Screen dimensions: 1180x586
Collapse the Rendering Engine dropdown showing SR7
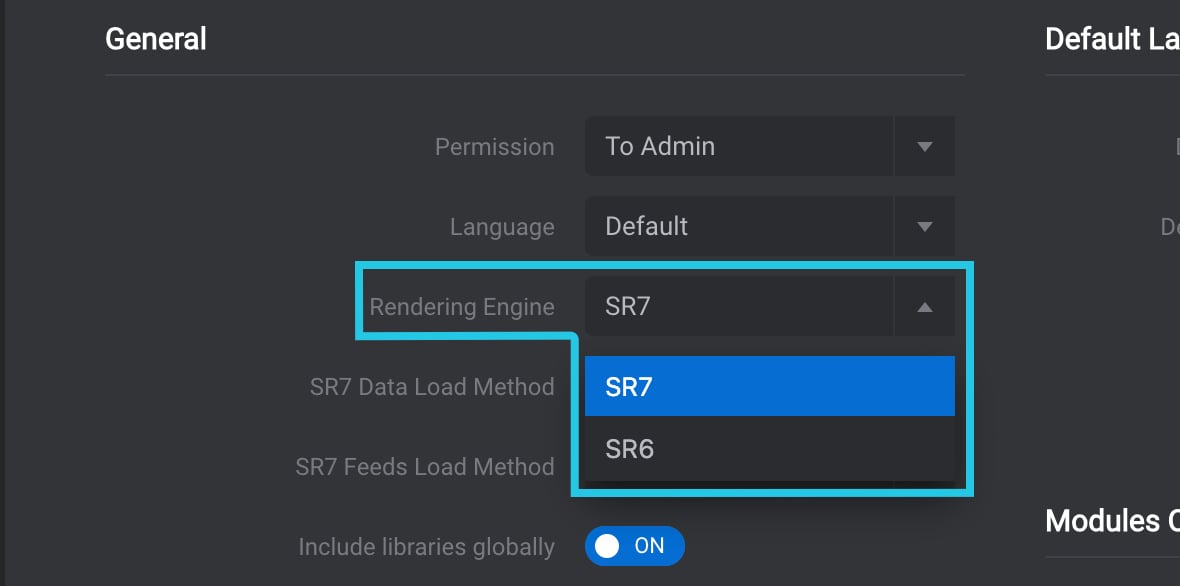pyautogui.click(x=769, y=306)
